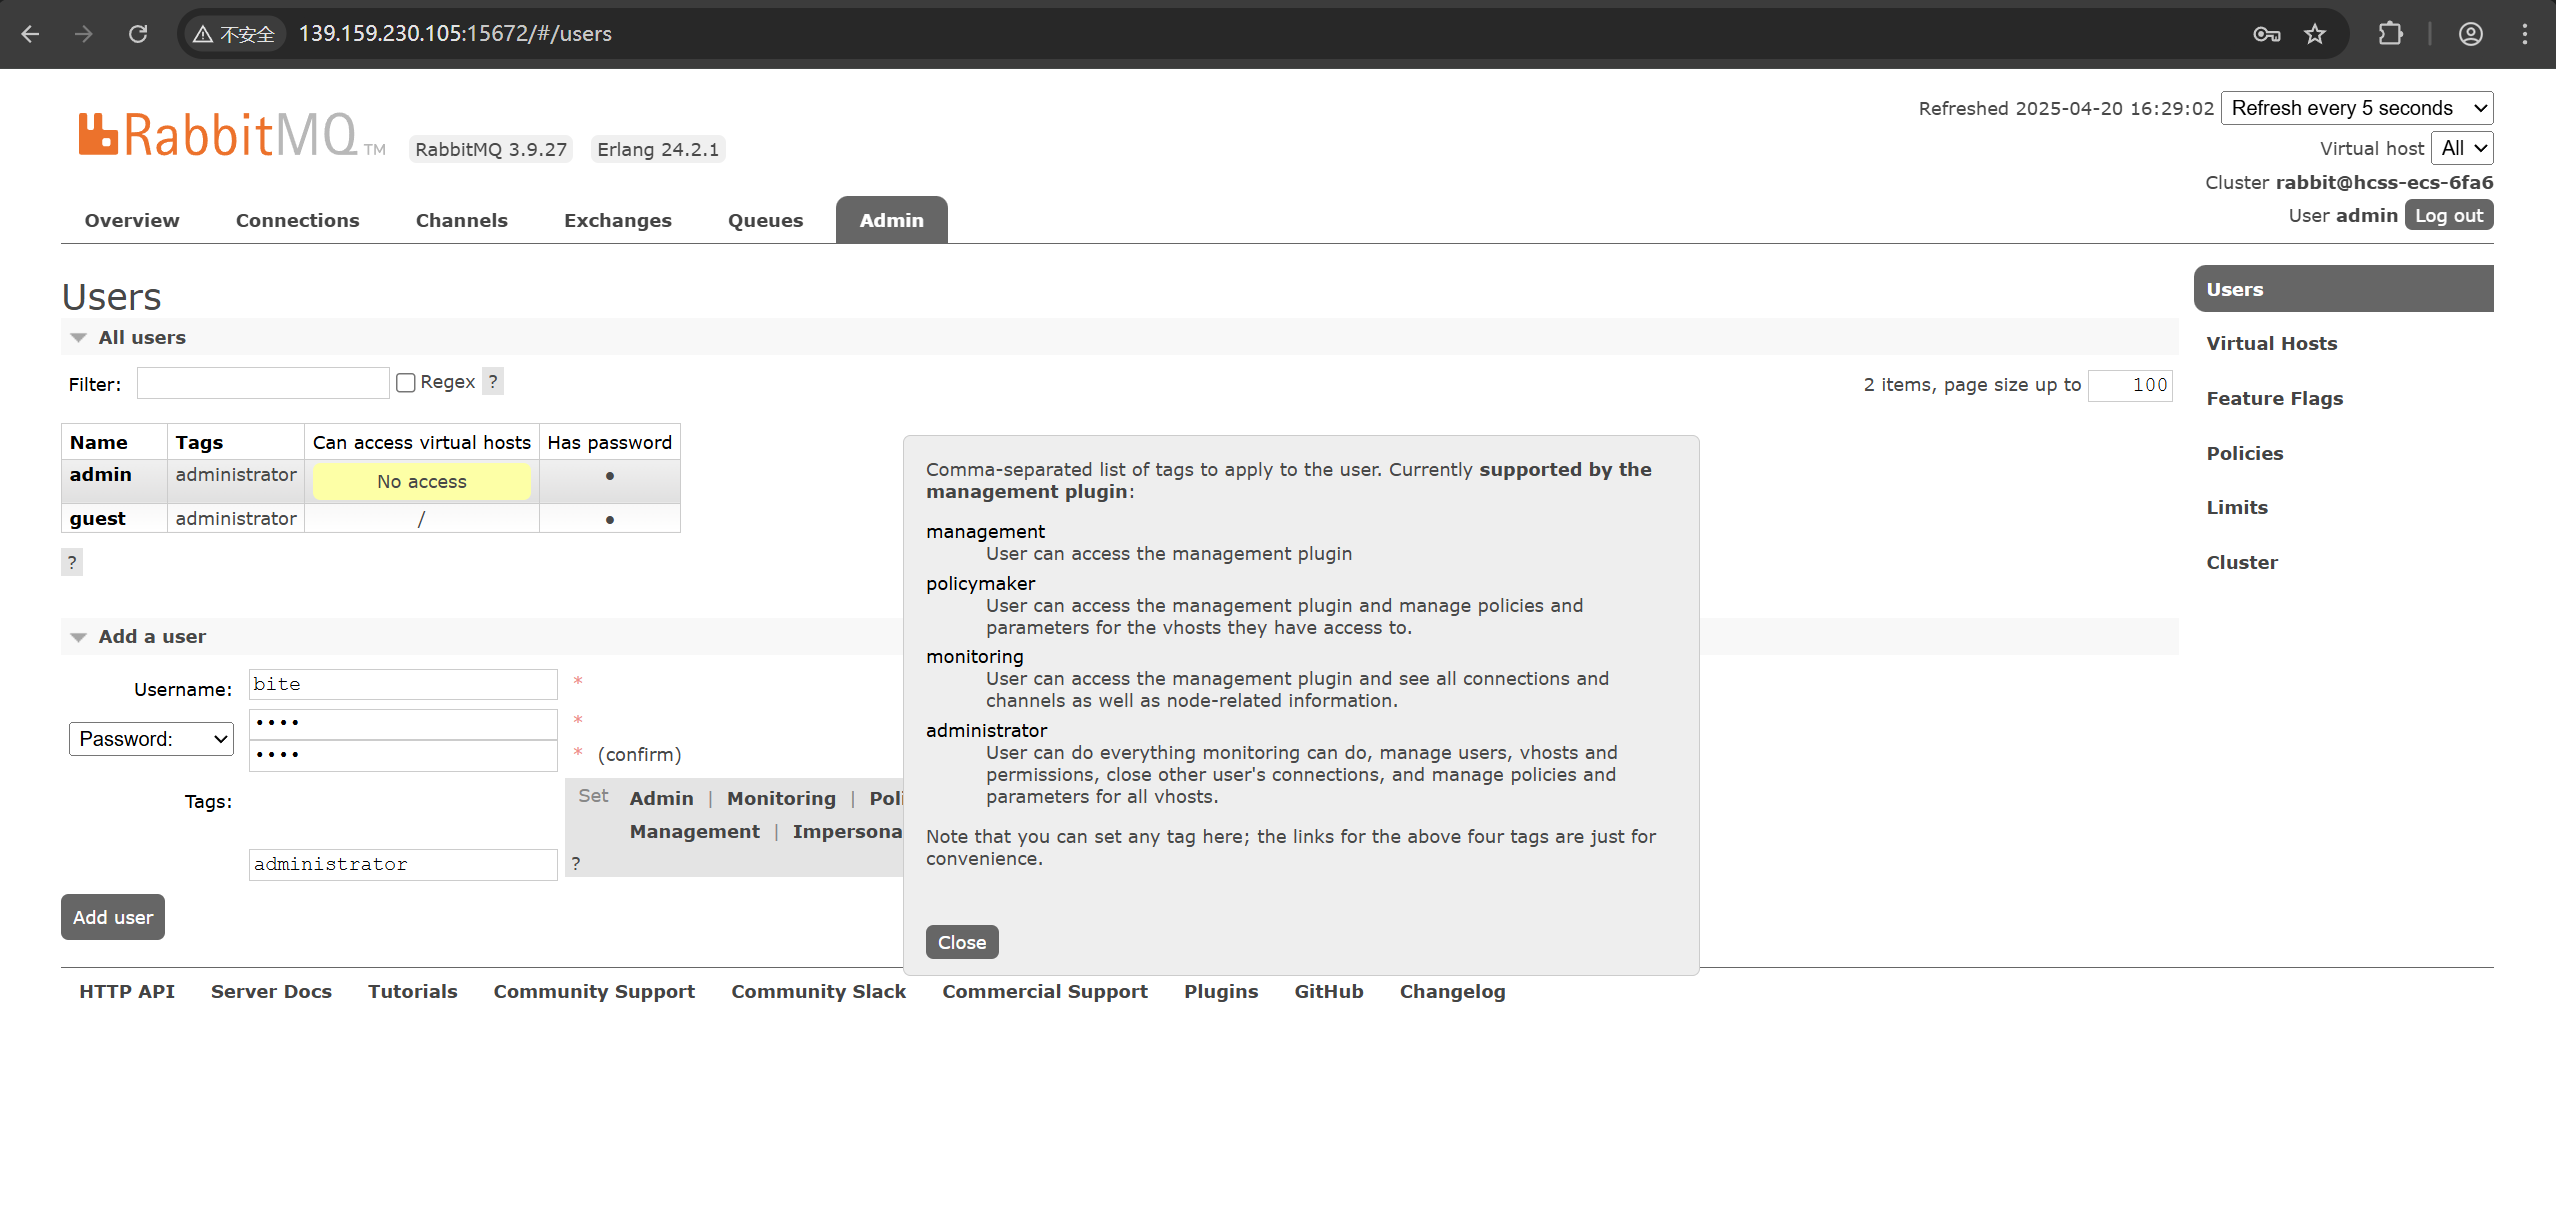Collapse the Add a user section
The image size is (2556, 1212).
152,636
